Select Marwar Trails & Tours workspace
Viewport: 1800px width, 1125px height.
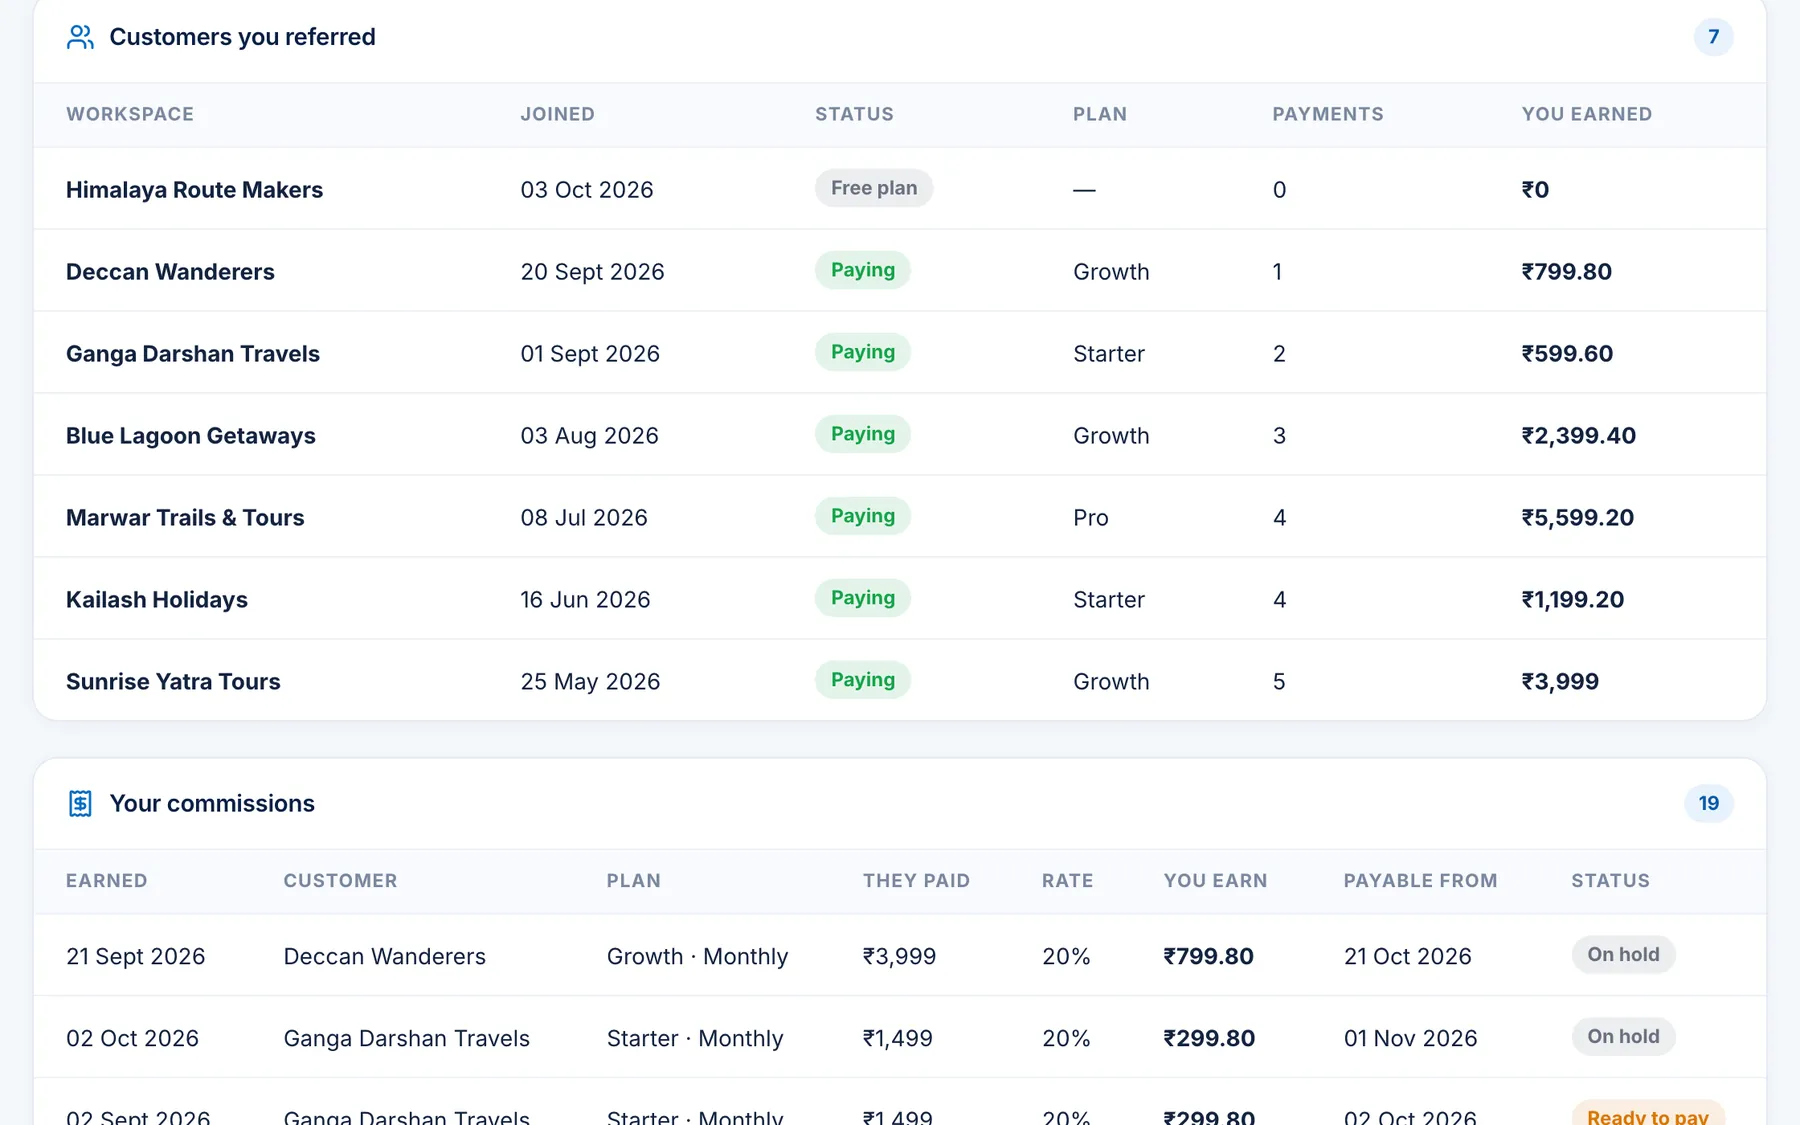point(185,518)
